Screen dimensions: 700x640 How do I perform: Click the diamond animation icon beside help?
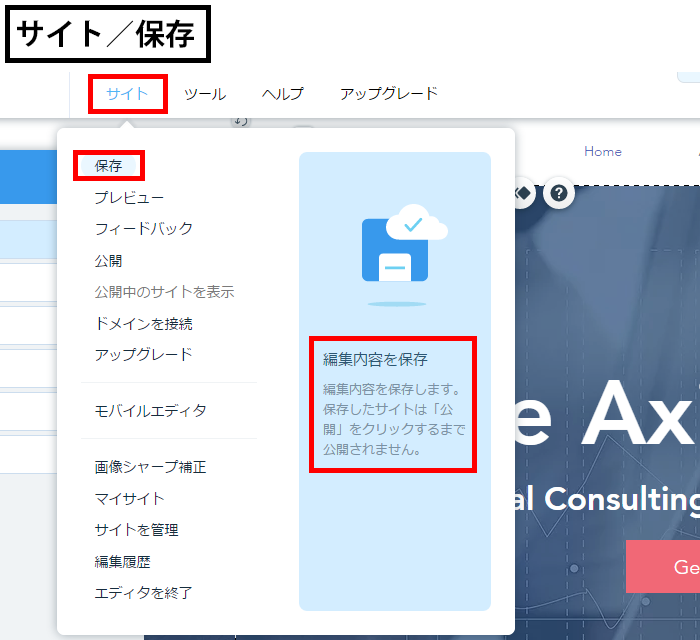click(x=524, y=194)
